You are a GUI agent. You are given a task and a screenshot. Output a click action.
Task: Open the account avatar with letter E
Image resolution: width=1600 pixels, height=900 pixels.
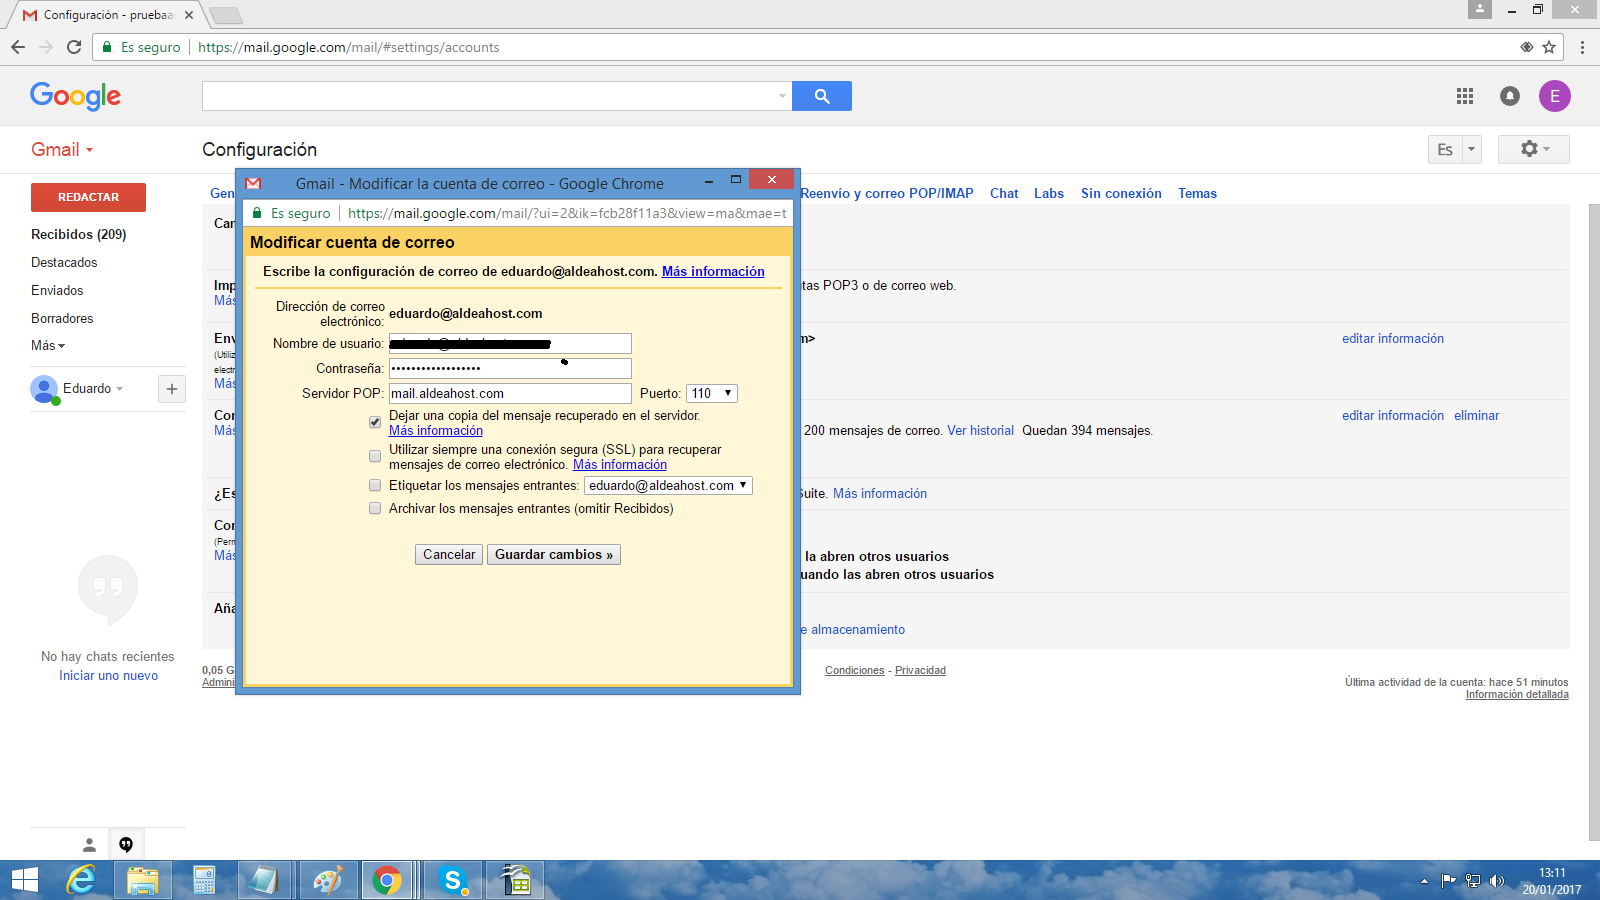click(1554, 96)
